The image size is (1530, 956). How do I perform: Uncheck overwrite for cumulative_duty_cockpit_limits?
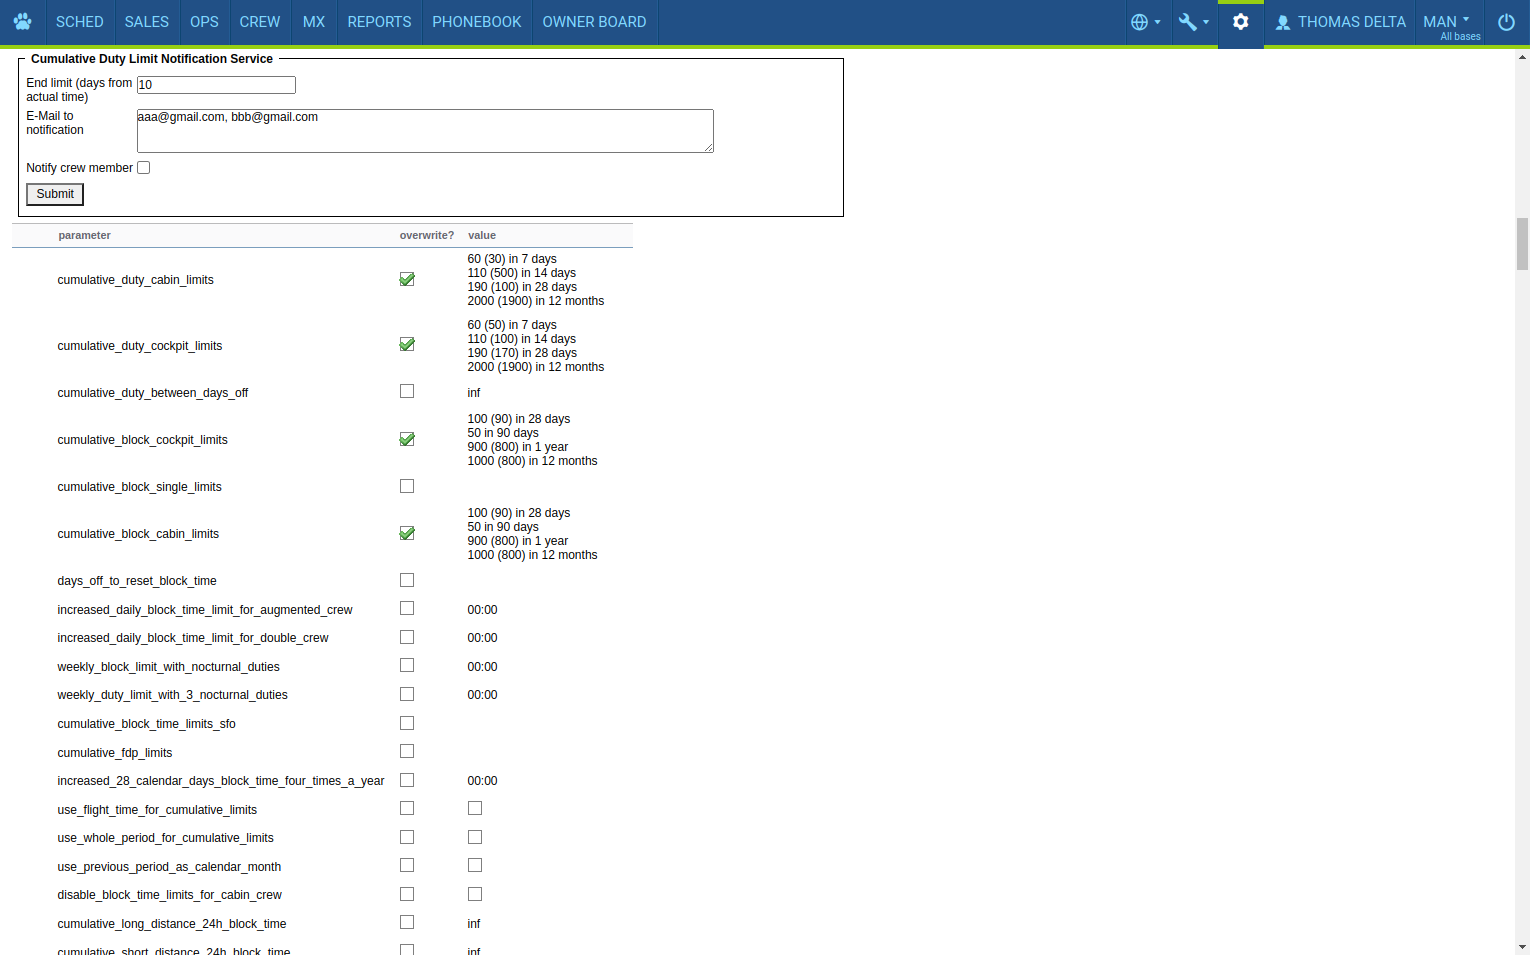[407, 345]
